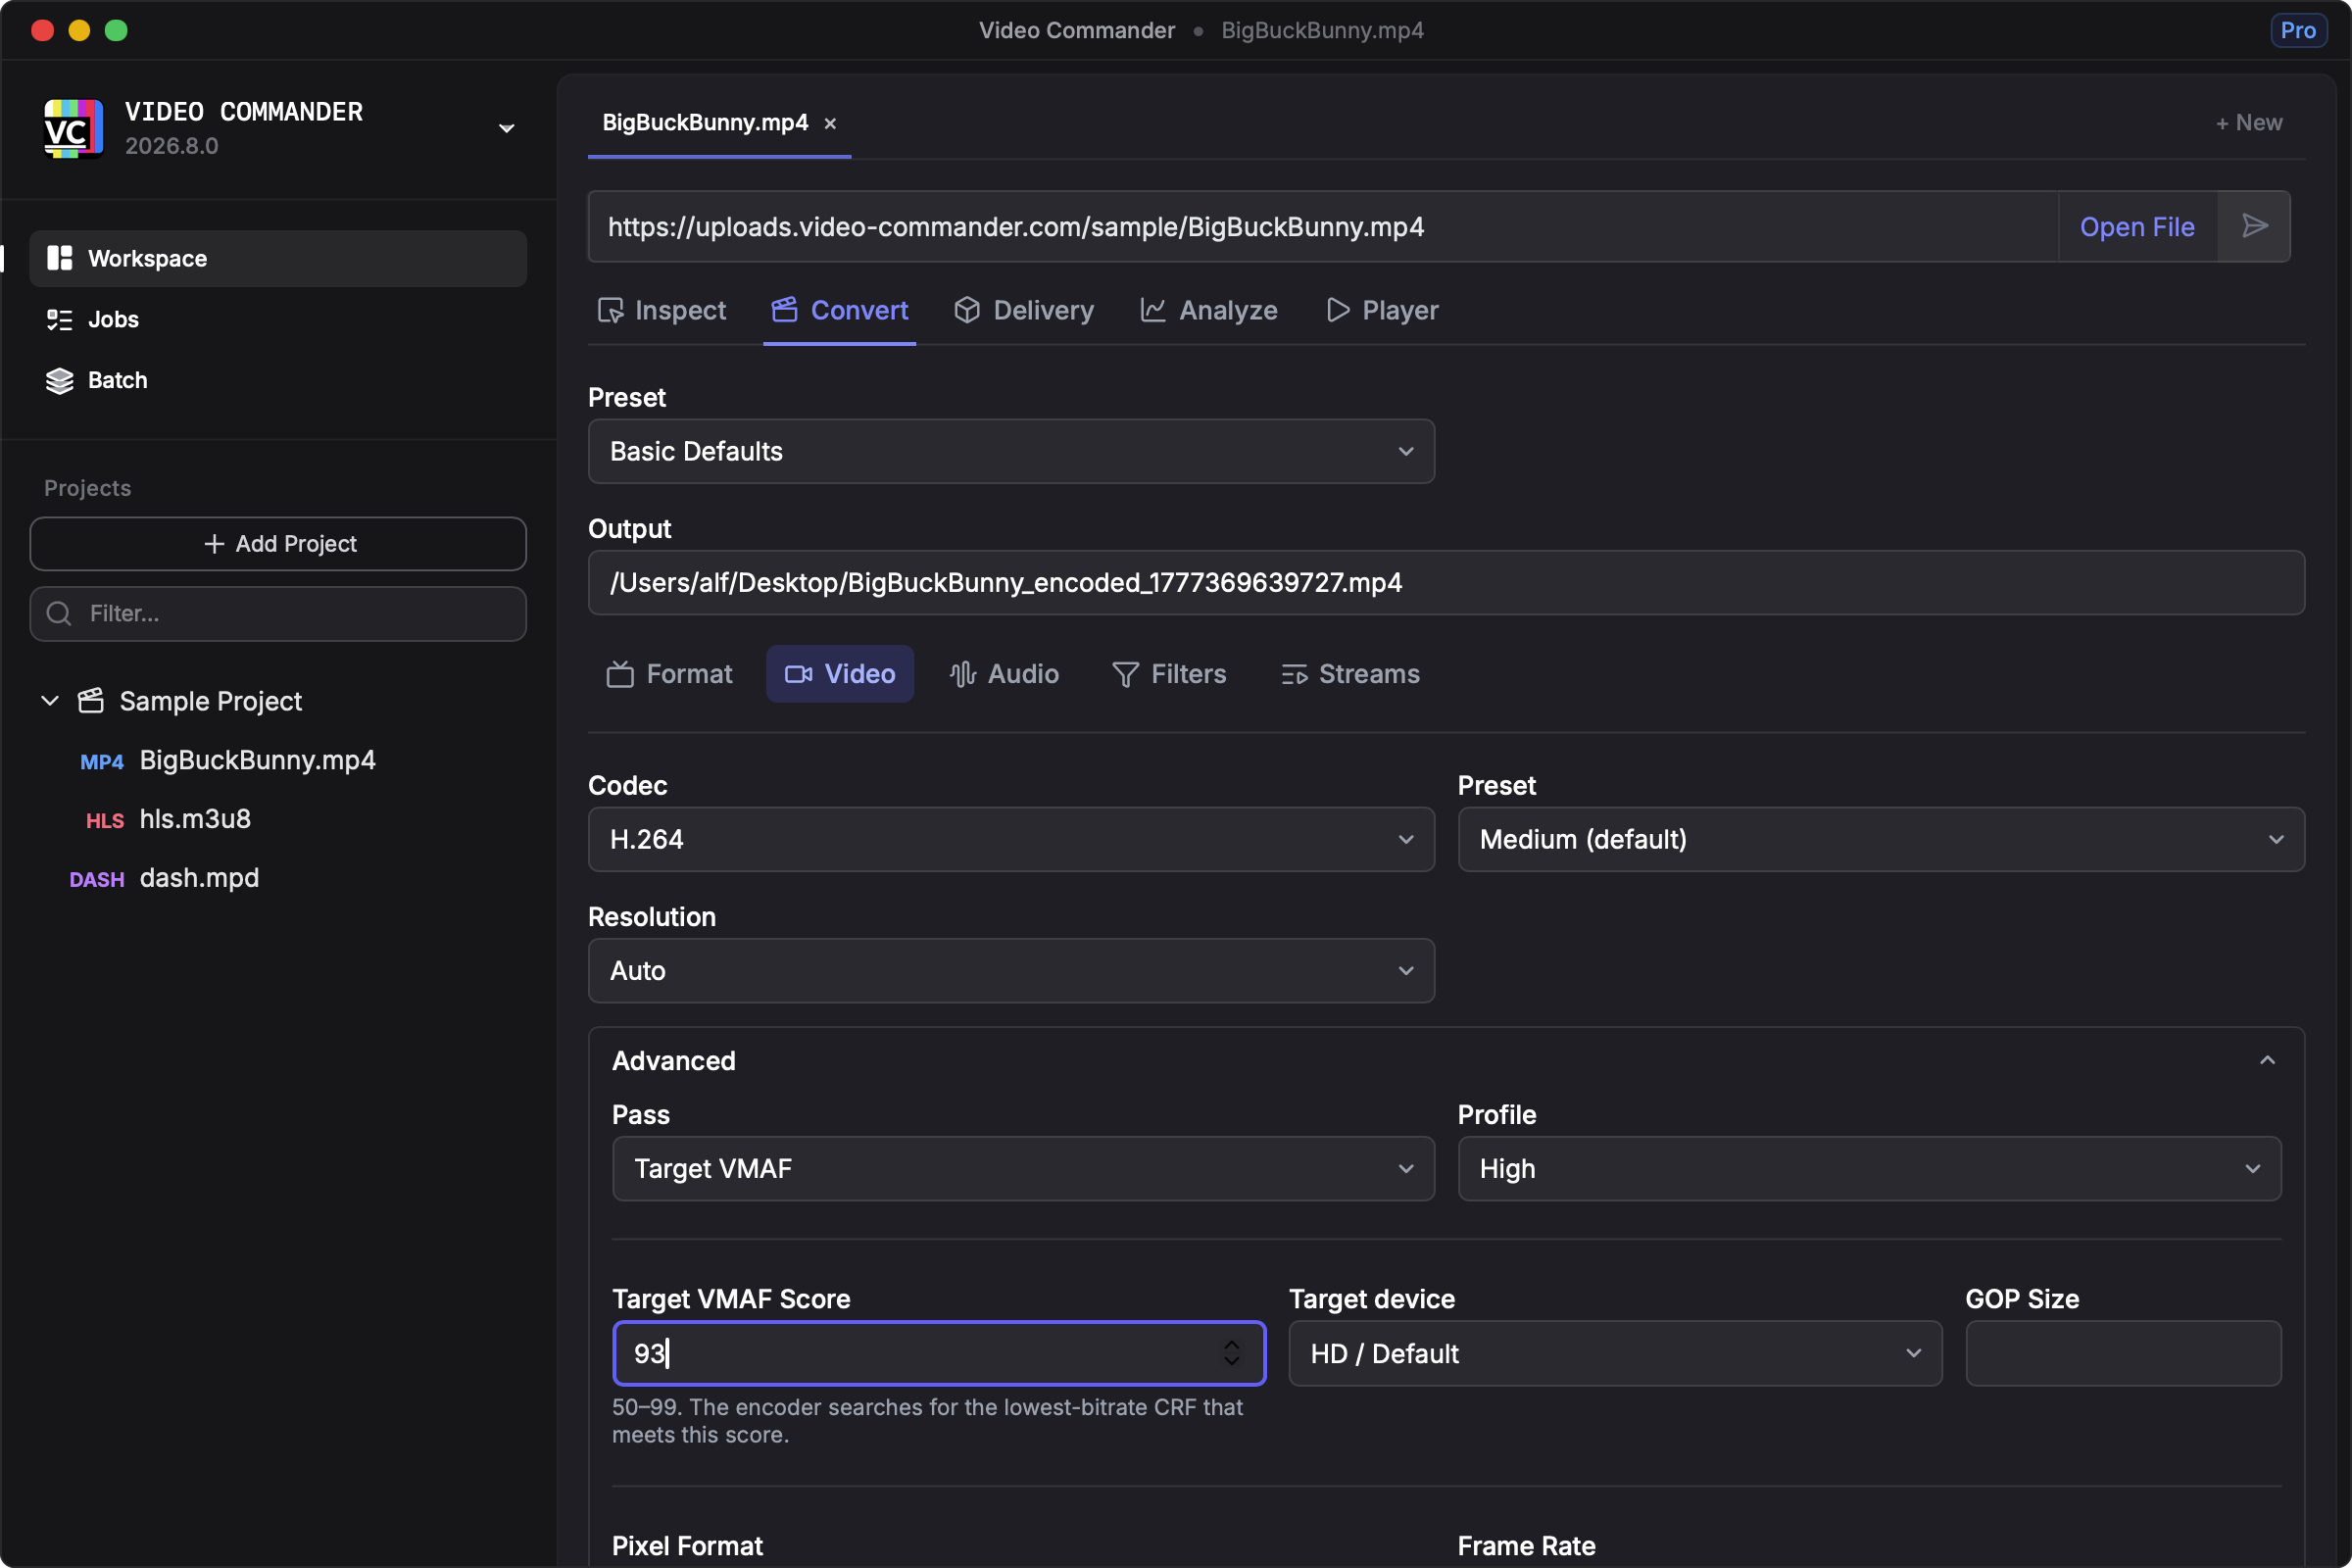Click the Pro badge in the title bar
Screen dimensions: 2352x1568
pos(2297,30)
